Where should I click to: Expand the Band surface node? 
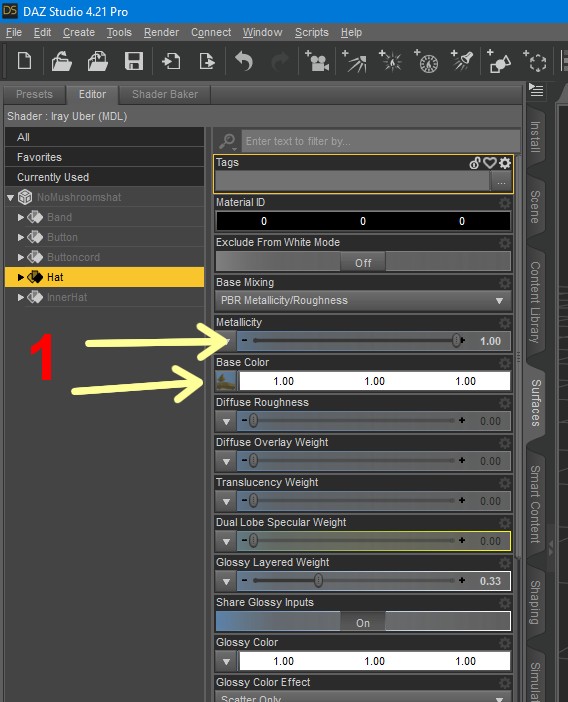coord(21,217)
